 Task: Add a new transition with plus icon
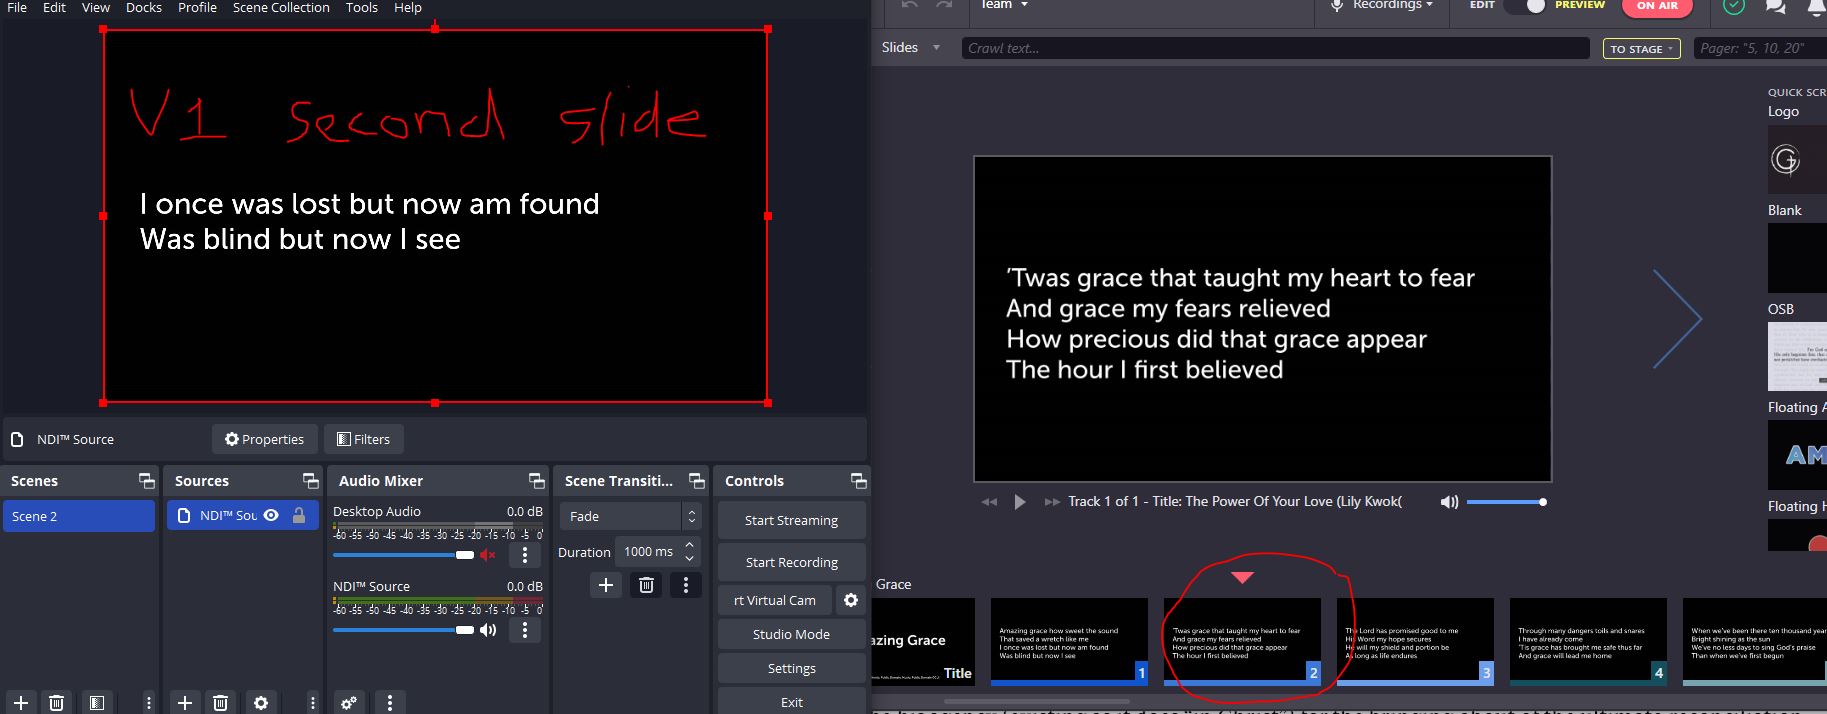coord(605,585)
